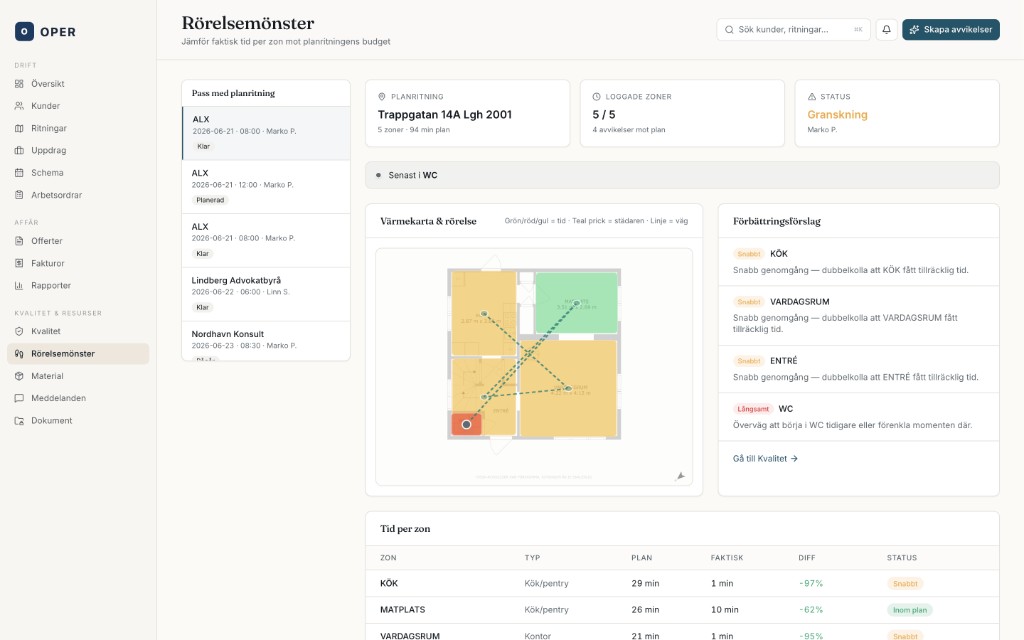Go to Kunder in the sidebar
This screenshot has height=640, width=1024.
78,106
